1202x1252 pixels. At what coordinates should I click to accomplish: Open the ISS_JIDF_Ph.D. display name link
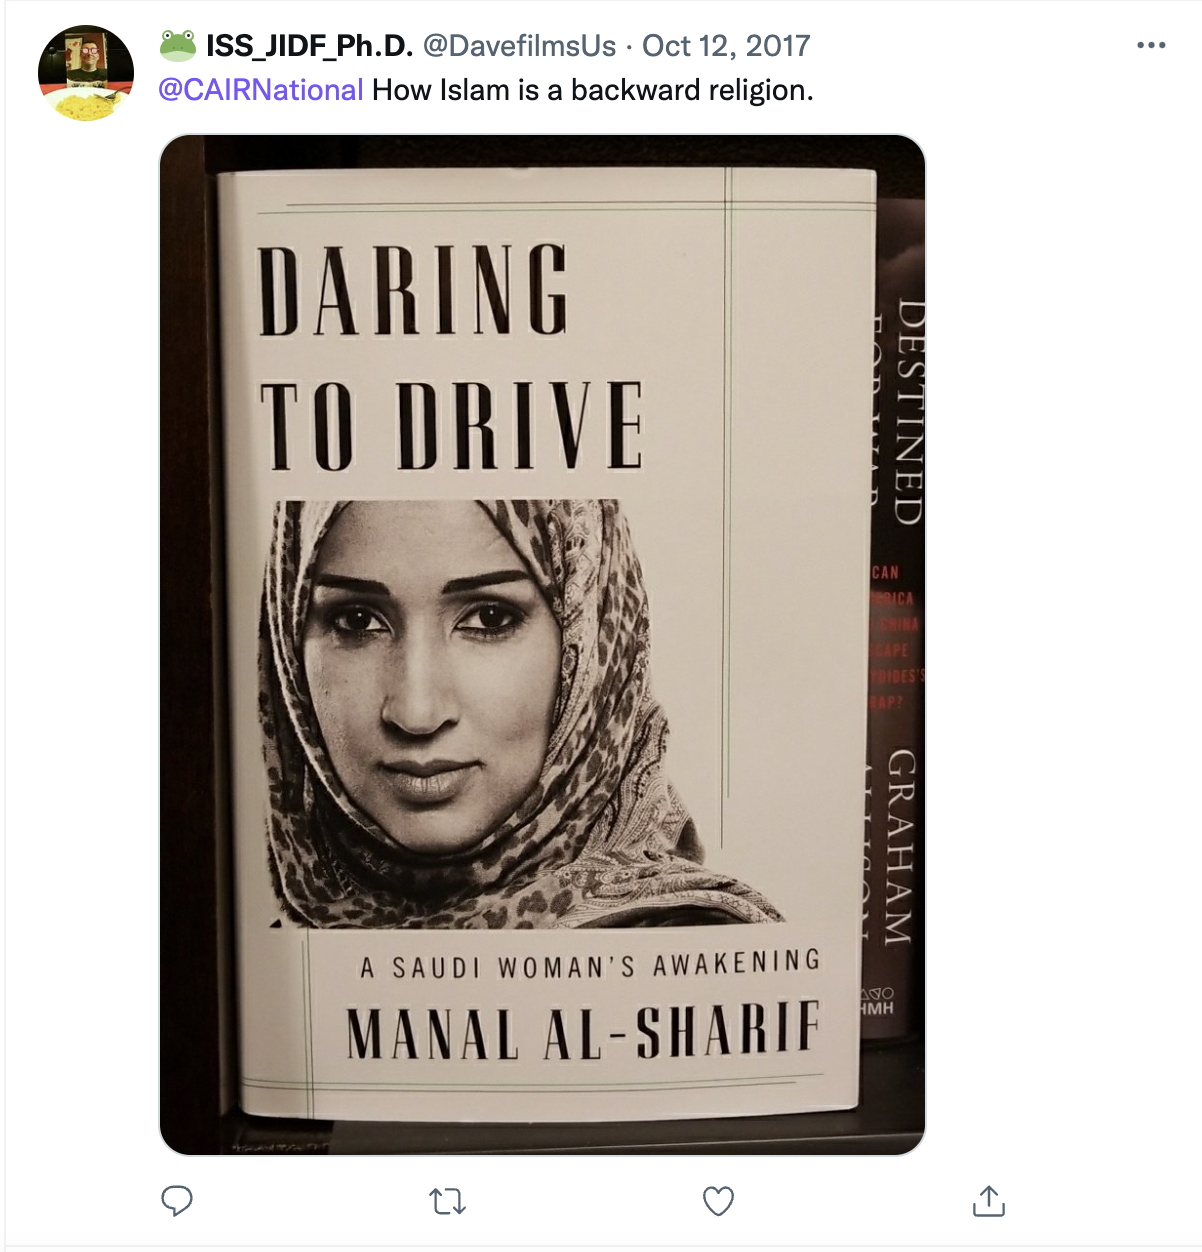tap(309, 46)
